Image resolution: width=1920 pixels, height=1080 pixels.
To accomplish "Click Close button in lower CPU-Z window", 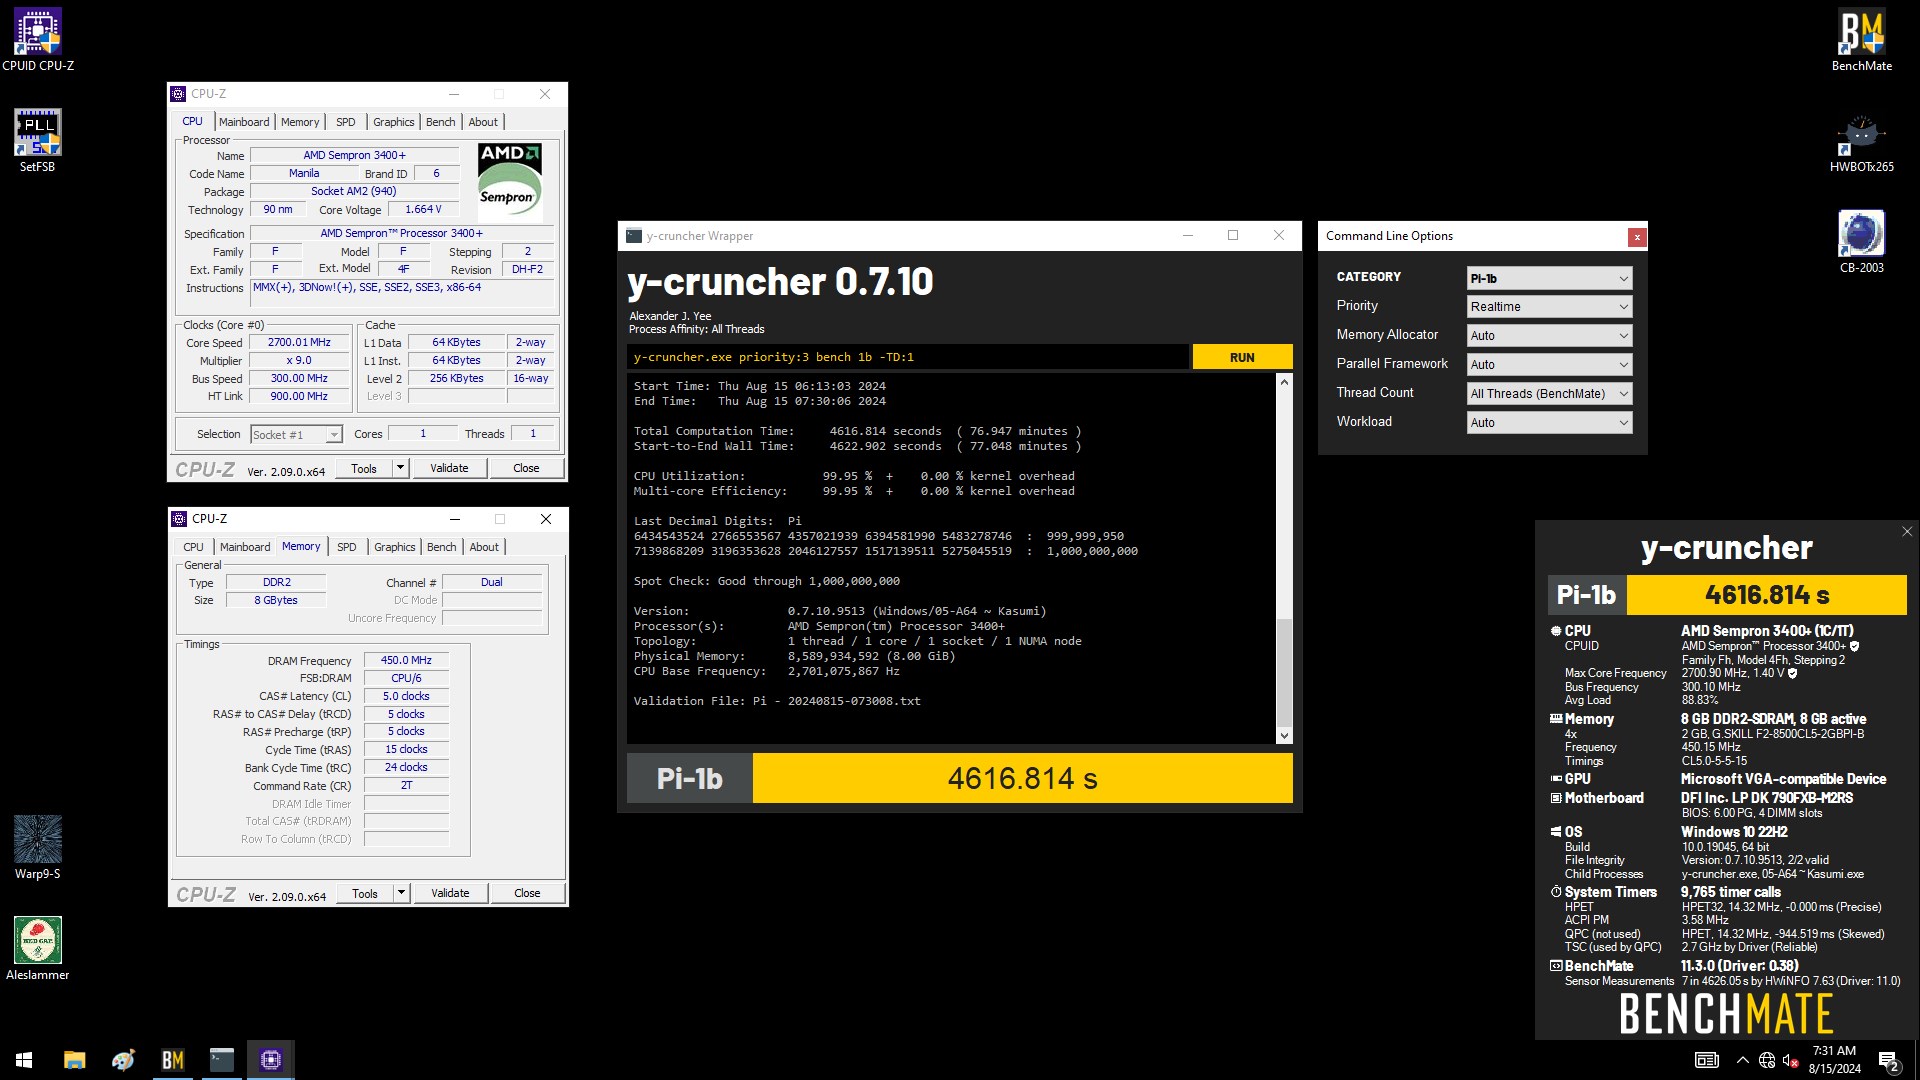I will click(x=527, y=893).
